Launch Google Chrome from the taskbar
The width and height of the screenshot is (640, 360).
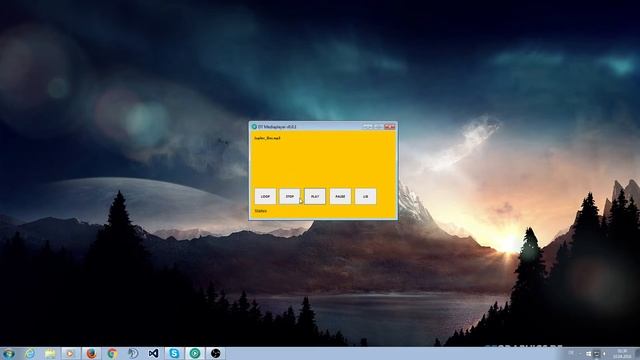click(x=112, y=353)
